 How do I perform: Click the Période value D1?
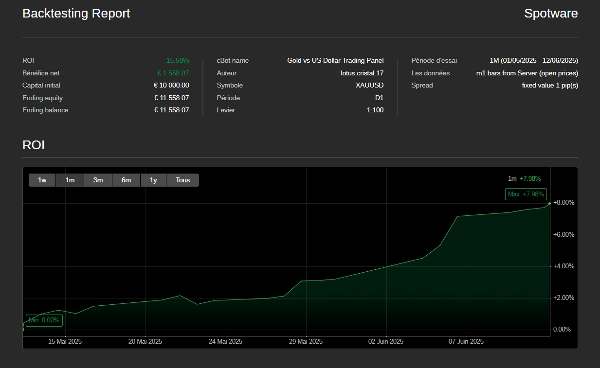pyautogui.click(x=379, y=98)
